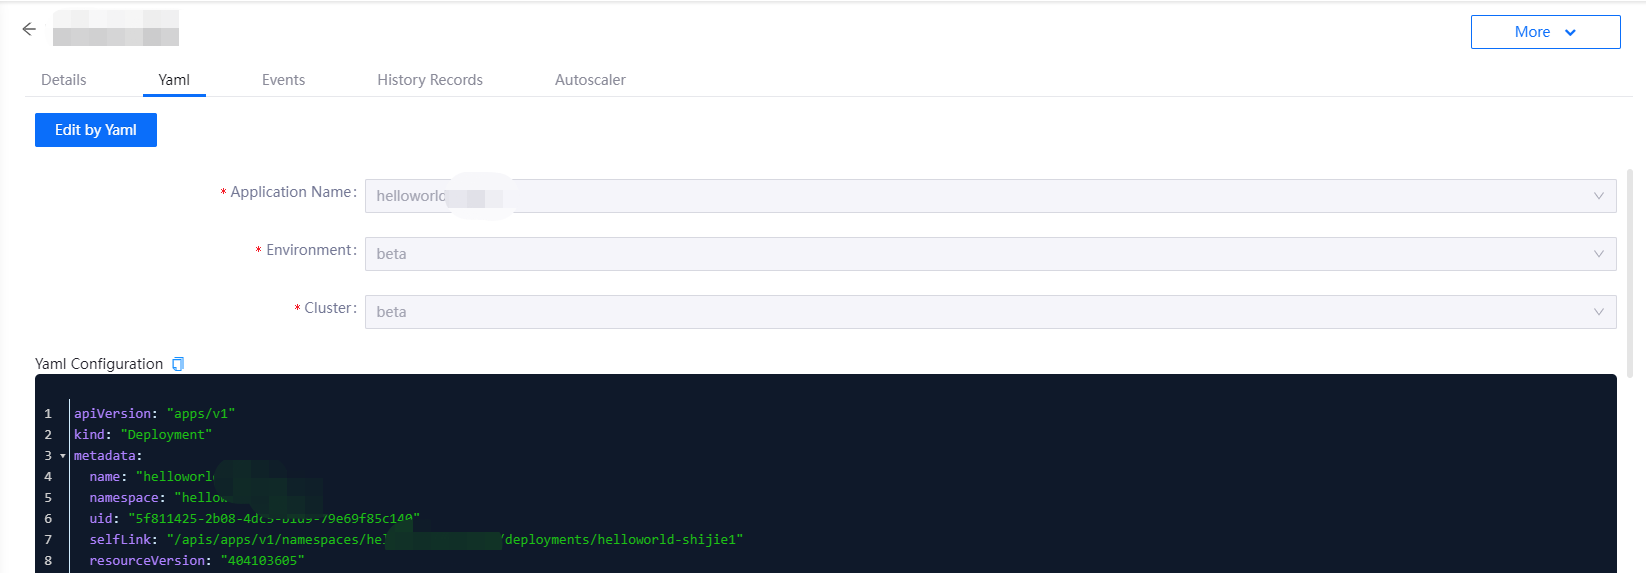Expand the Environment dropdown

[990, 254]
